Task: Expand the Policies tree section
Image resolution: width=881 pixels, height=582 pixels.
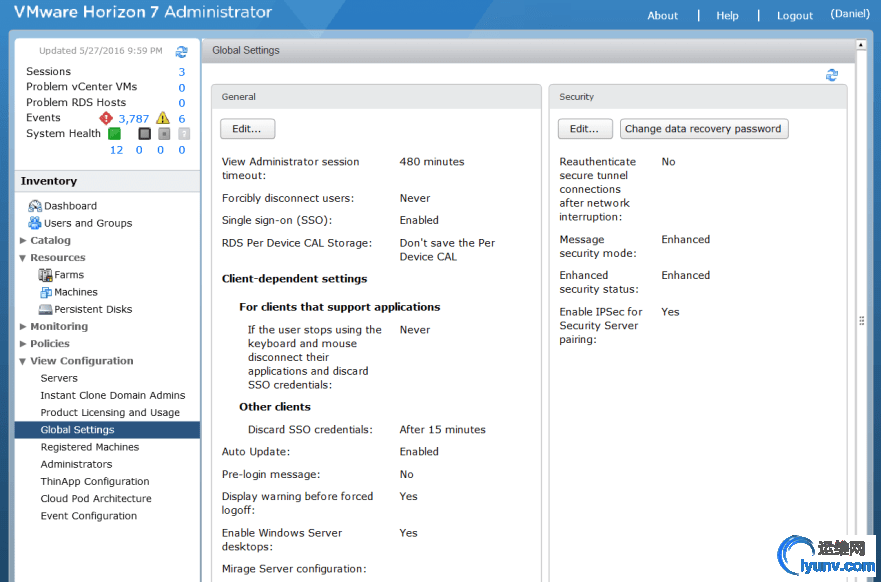Action: 23,344
